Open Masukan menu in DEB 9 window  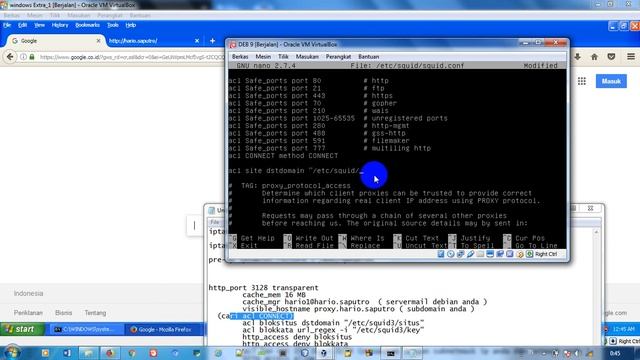pyautogui.click(x=307, y=57)
